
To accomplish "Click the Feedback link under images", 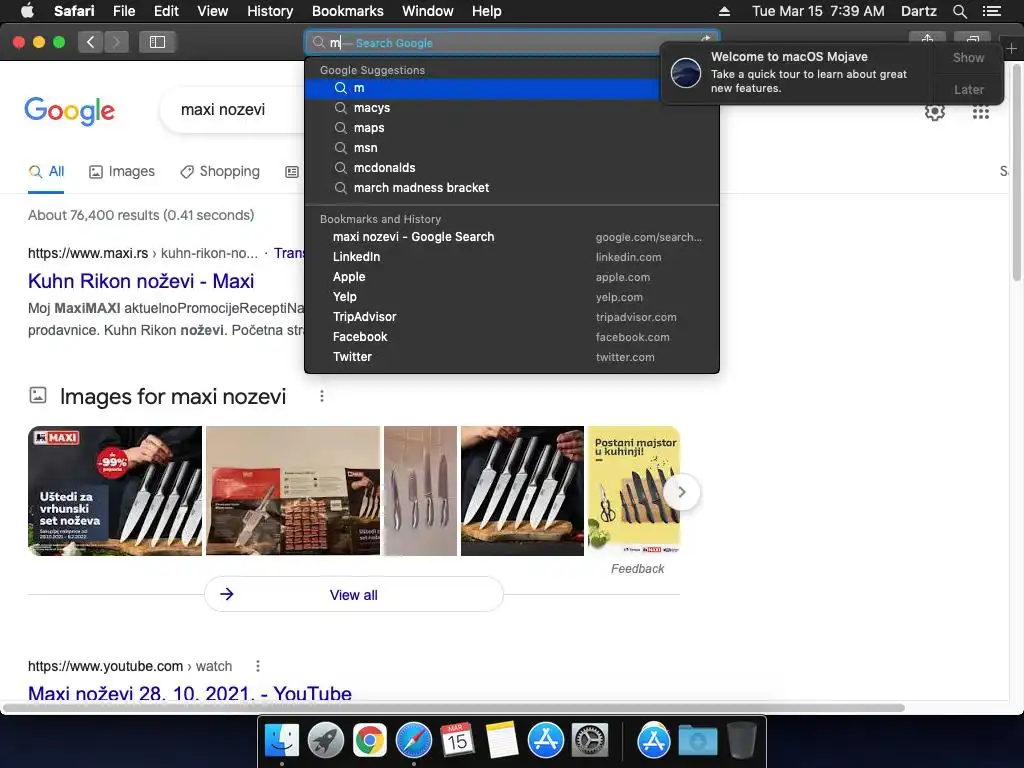I will pos(637,569).
